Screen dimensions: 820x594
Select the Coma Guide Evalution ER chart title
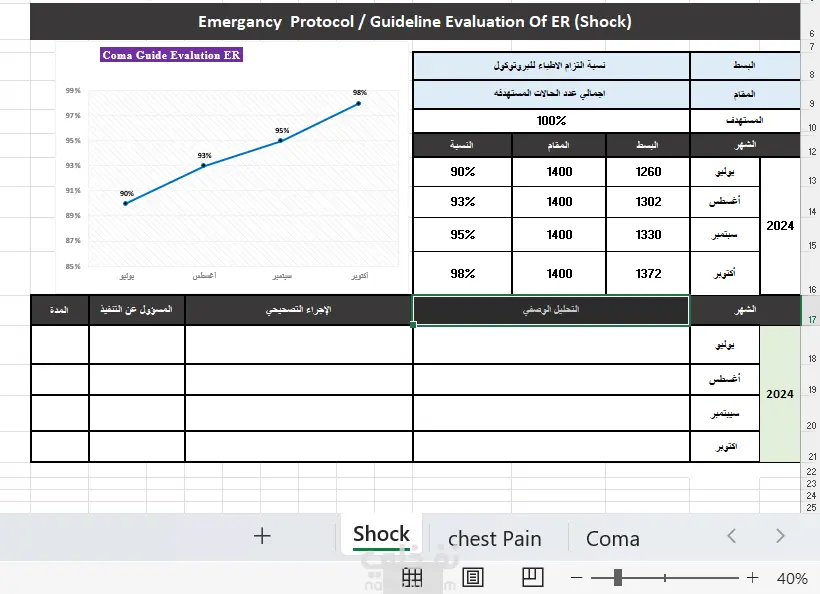tap(172, 55)
